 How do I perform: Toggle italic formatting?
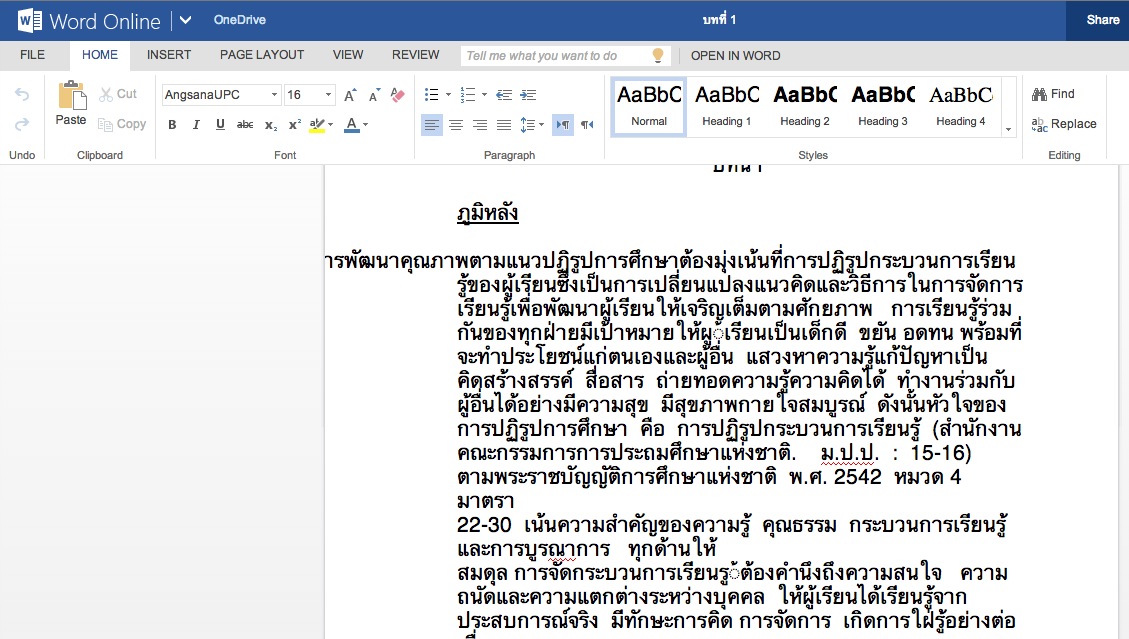point(196,125)
